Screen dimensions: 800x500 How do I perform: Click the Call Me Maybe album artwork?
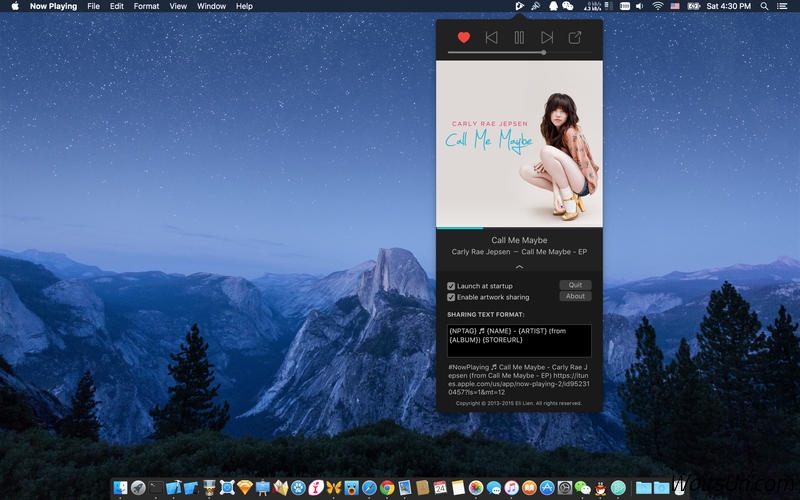click(519, 143)
